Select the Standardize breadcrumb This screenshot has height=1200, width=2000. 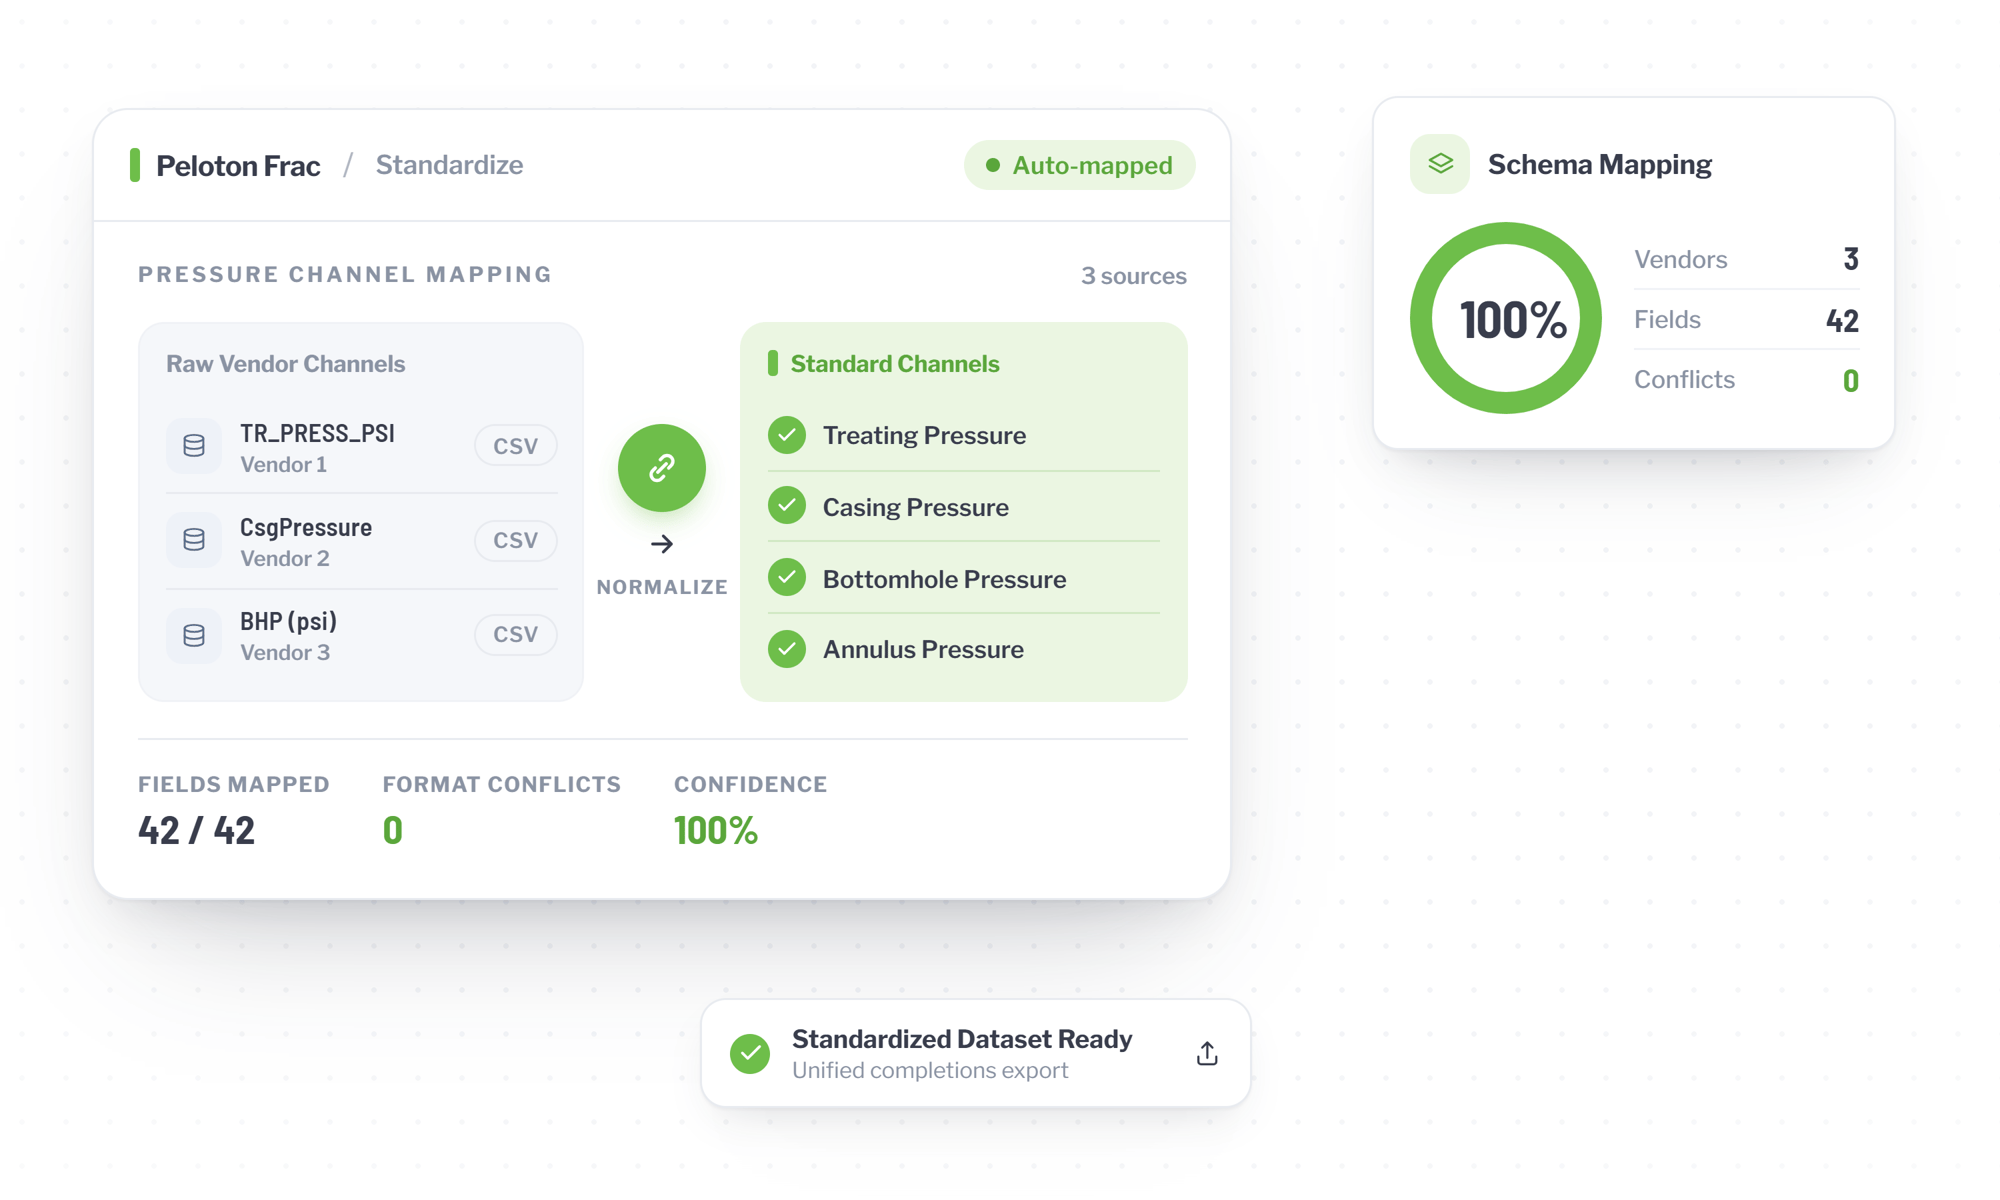[x=449, y=165]
